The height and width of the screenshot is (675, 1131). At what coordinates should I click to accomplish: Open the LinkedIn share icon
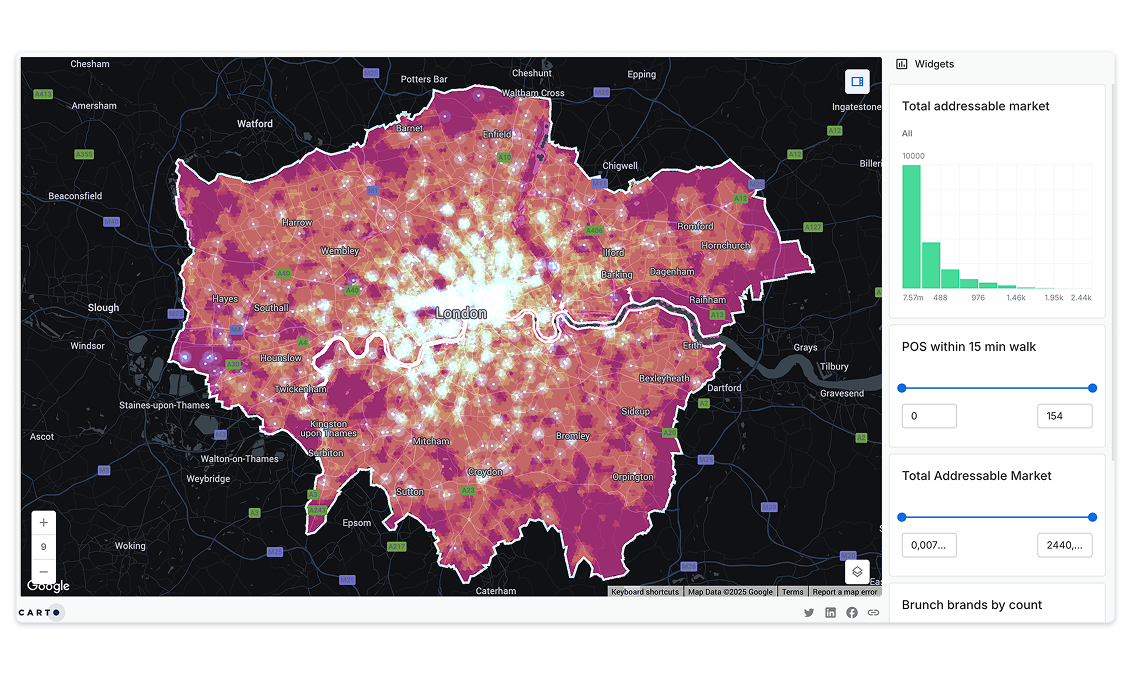(x=831, y=612)
